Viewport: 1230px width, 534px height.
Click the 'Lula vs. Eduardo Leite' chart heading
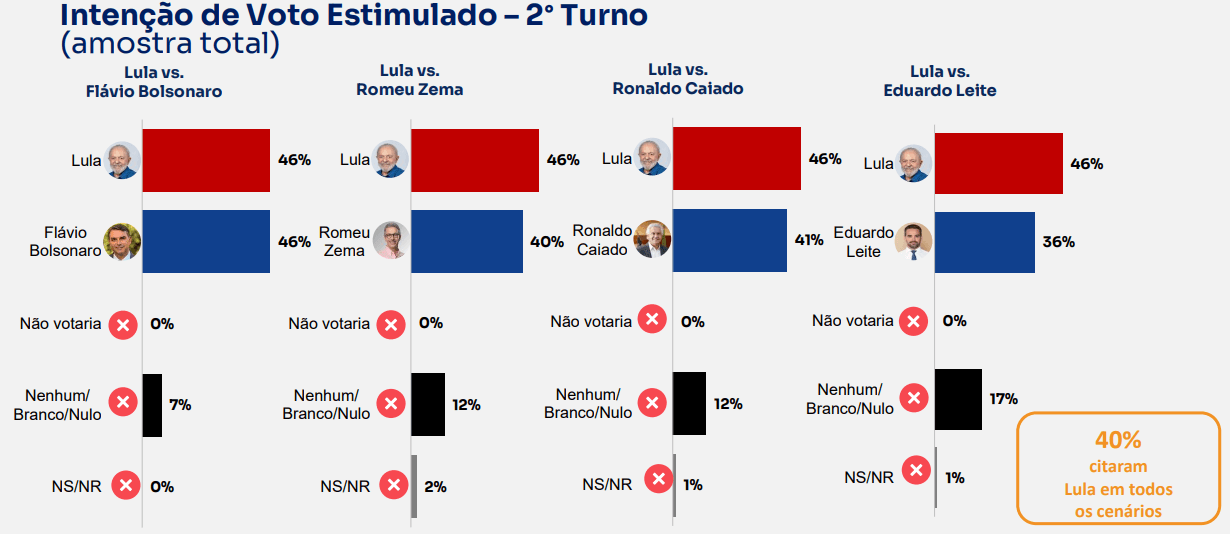tap(940, 80)
